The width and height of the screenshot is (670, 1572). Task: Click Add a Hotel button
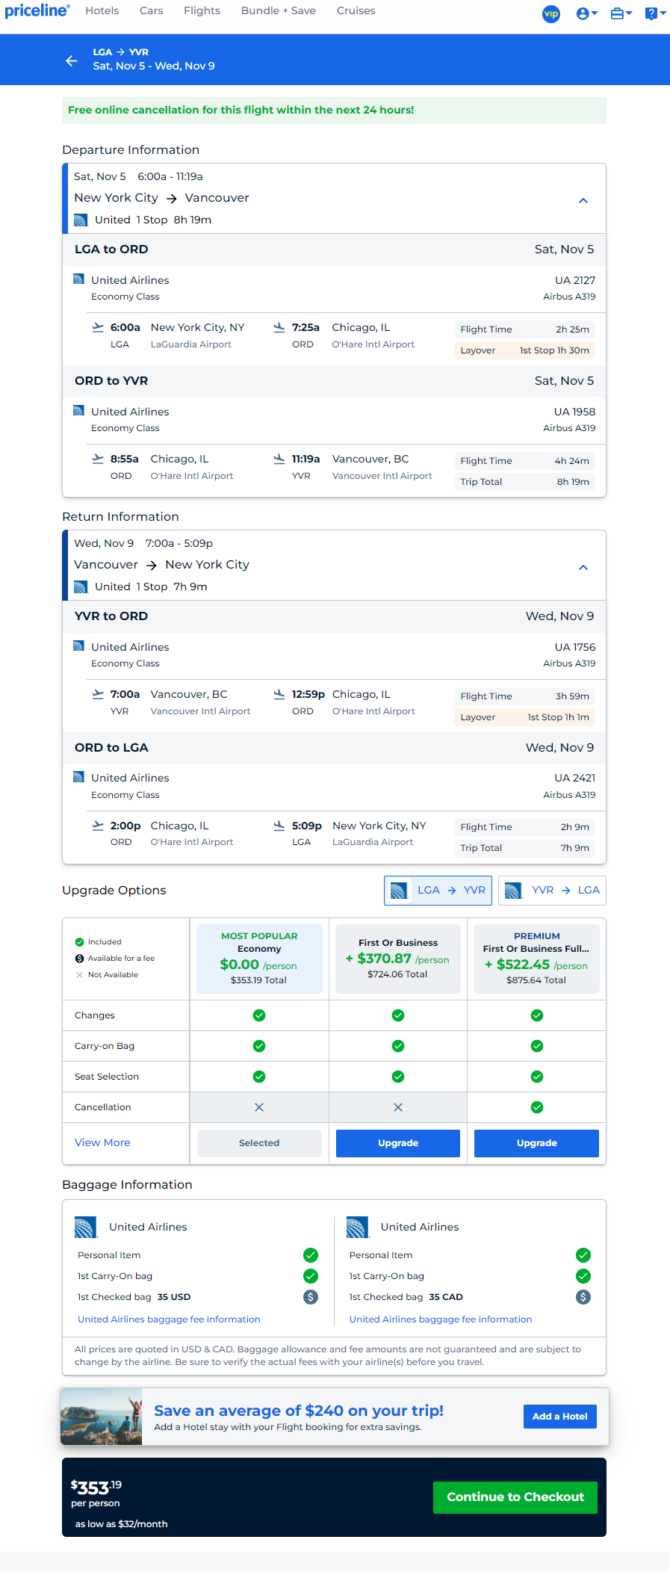coord(560,1416)
